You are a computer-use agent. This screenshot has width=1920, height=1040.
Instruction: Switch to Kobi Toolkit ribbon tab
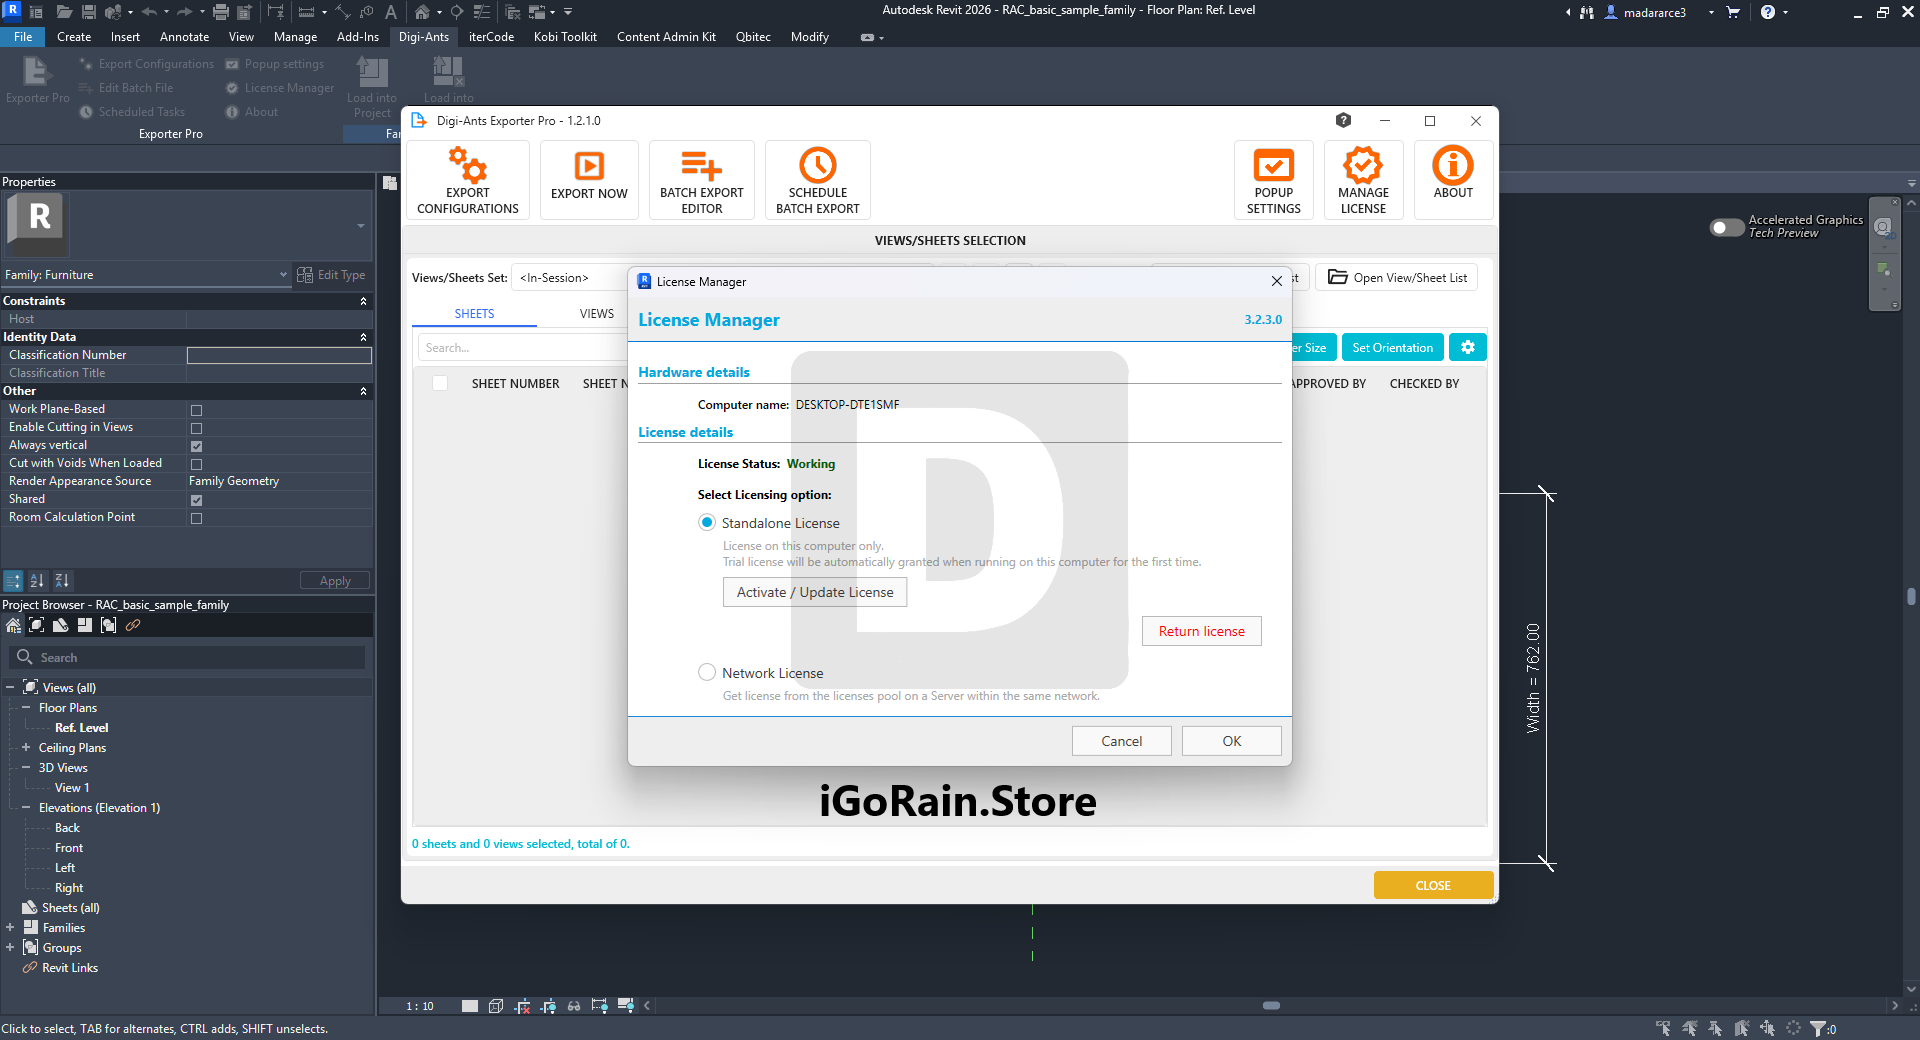[565, 37]
